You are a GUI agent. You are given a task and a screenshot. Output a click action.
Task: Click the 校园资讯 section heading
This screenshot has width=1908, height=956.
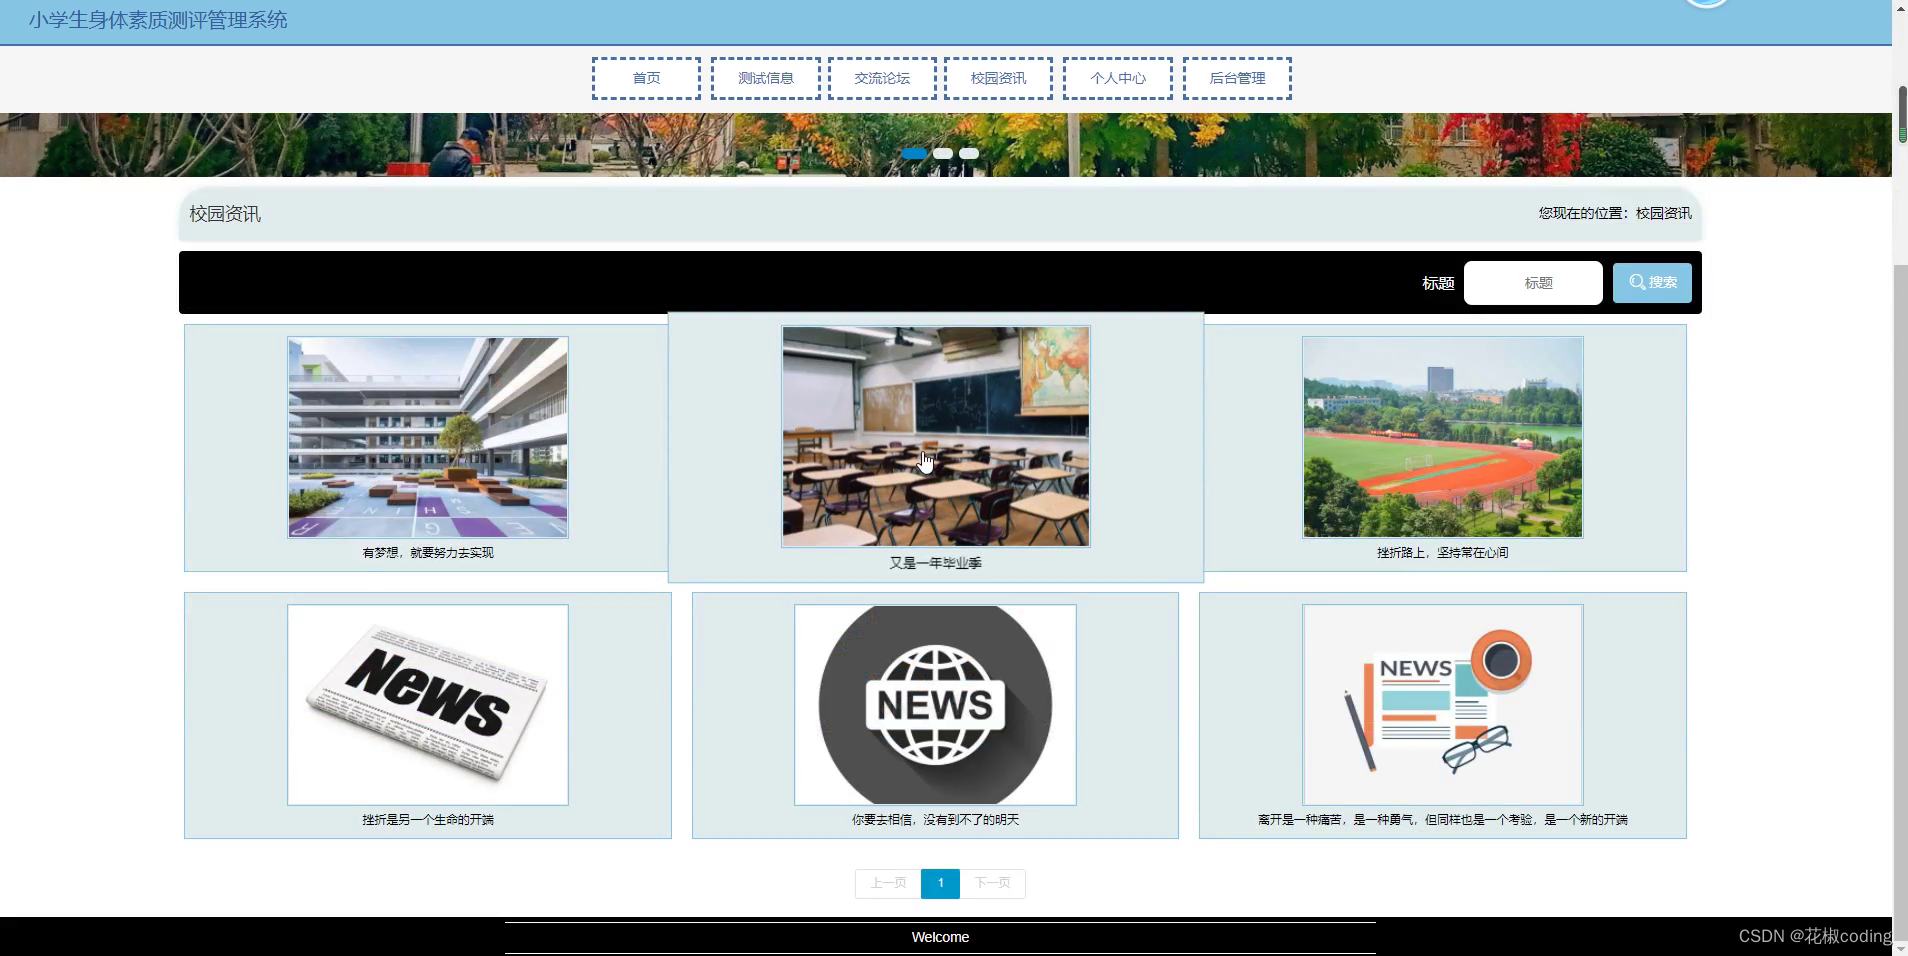pyautogui.click(x=225, y=214)
